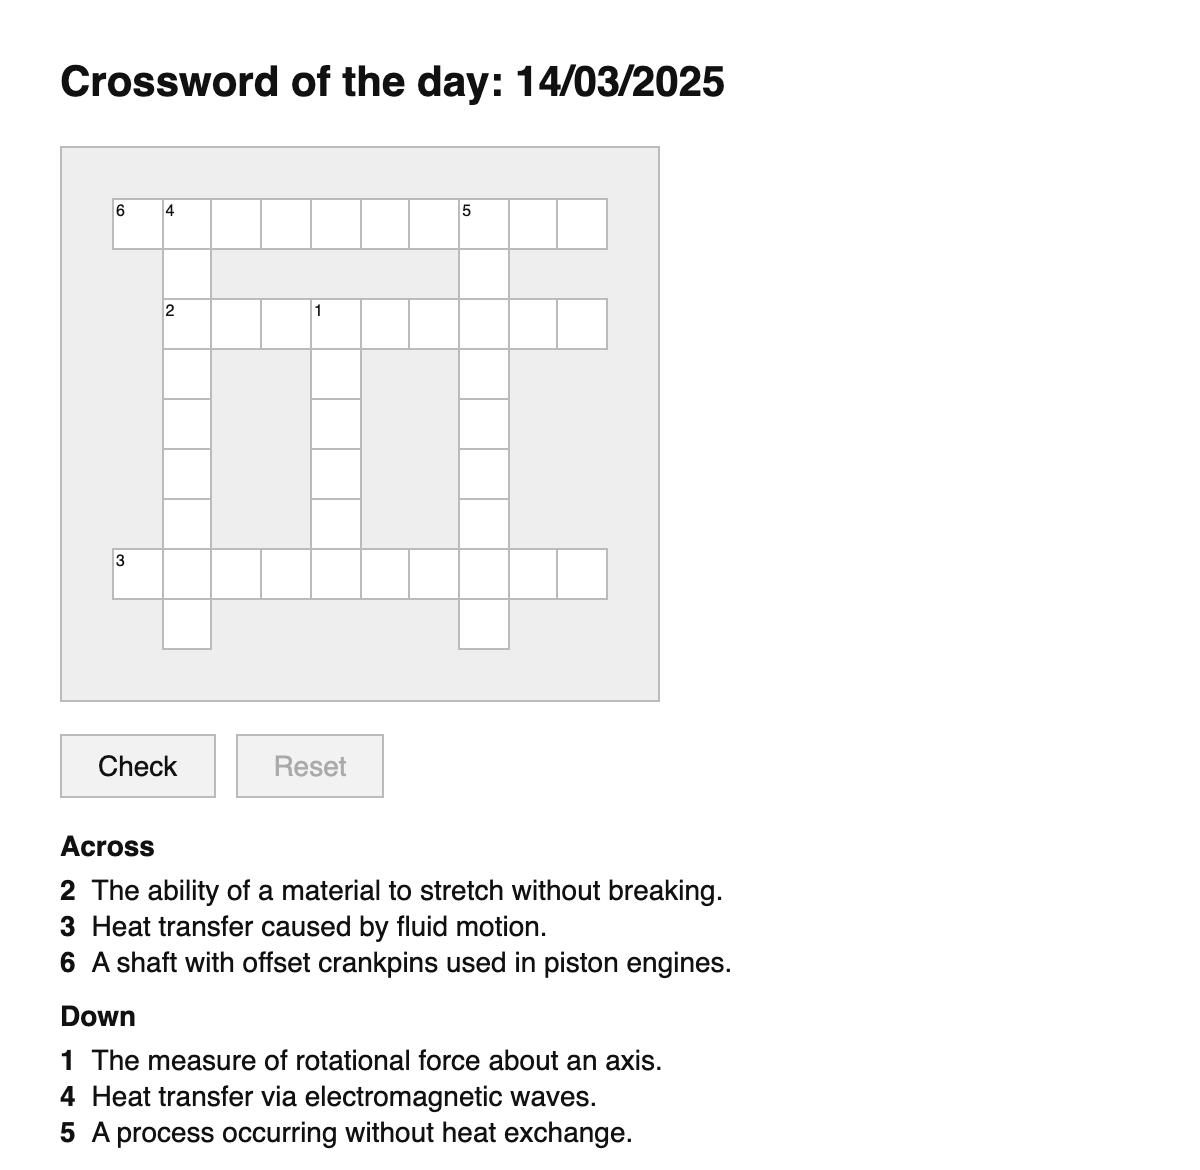
Task: Click the final cell of 2 Across
Action: pos(582,324)
